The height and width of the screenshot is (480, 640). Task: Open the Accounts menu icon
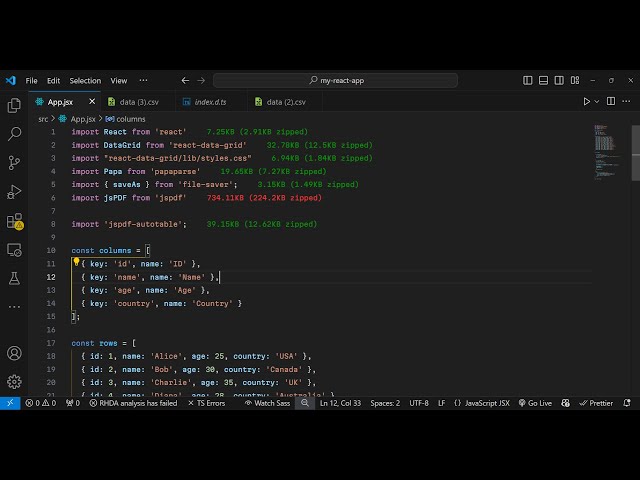(14, 353)
